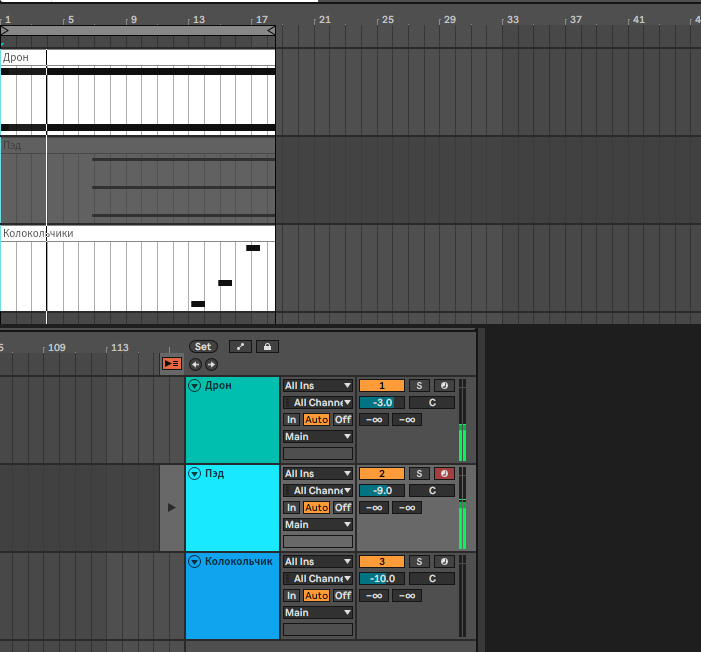Open Пэд All Channels input dropdown
The width and height of the screenshot is (701, 652).
coord(318,491)
